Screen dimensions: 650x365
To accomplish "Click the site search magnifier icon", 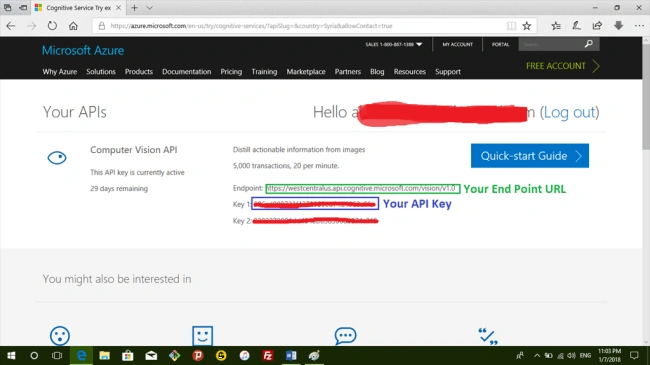I will click(x=589, y=44).
